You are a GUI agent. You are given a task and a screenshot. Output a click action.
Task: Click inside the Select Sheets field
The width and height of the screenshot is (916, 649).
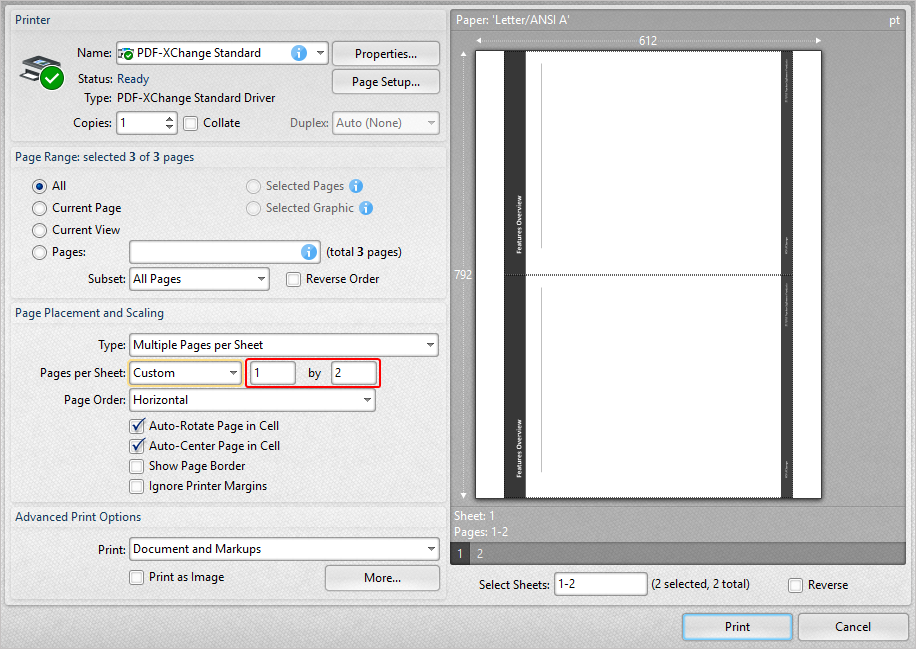tap(600, 584)
